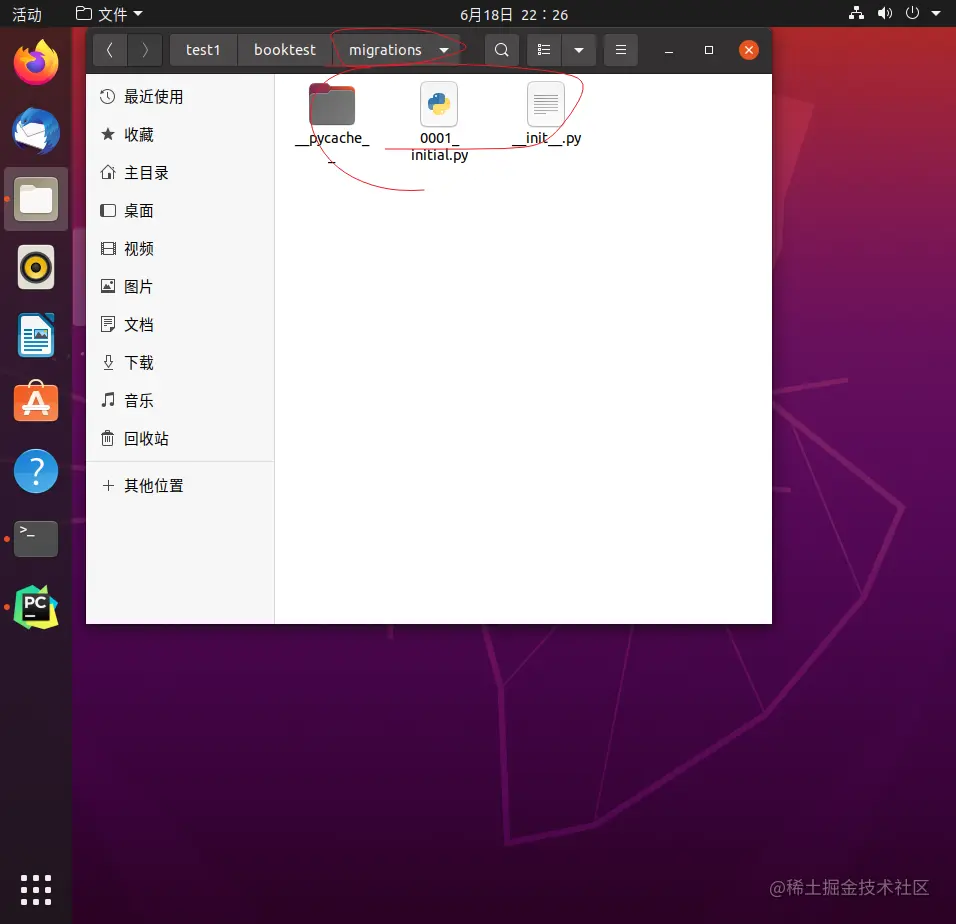Launch Thunderbird mail from the dock
The image size is (956, 924).
pyautogui.click(x=36, y=130)
